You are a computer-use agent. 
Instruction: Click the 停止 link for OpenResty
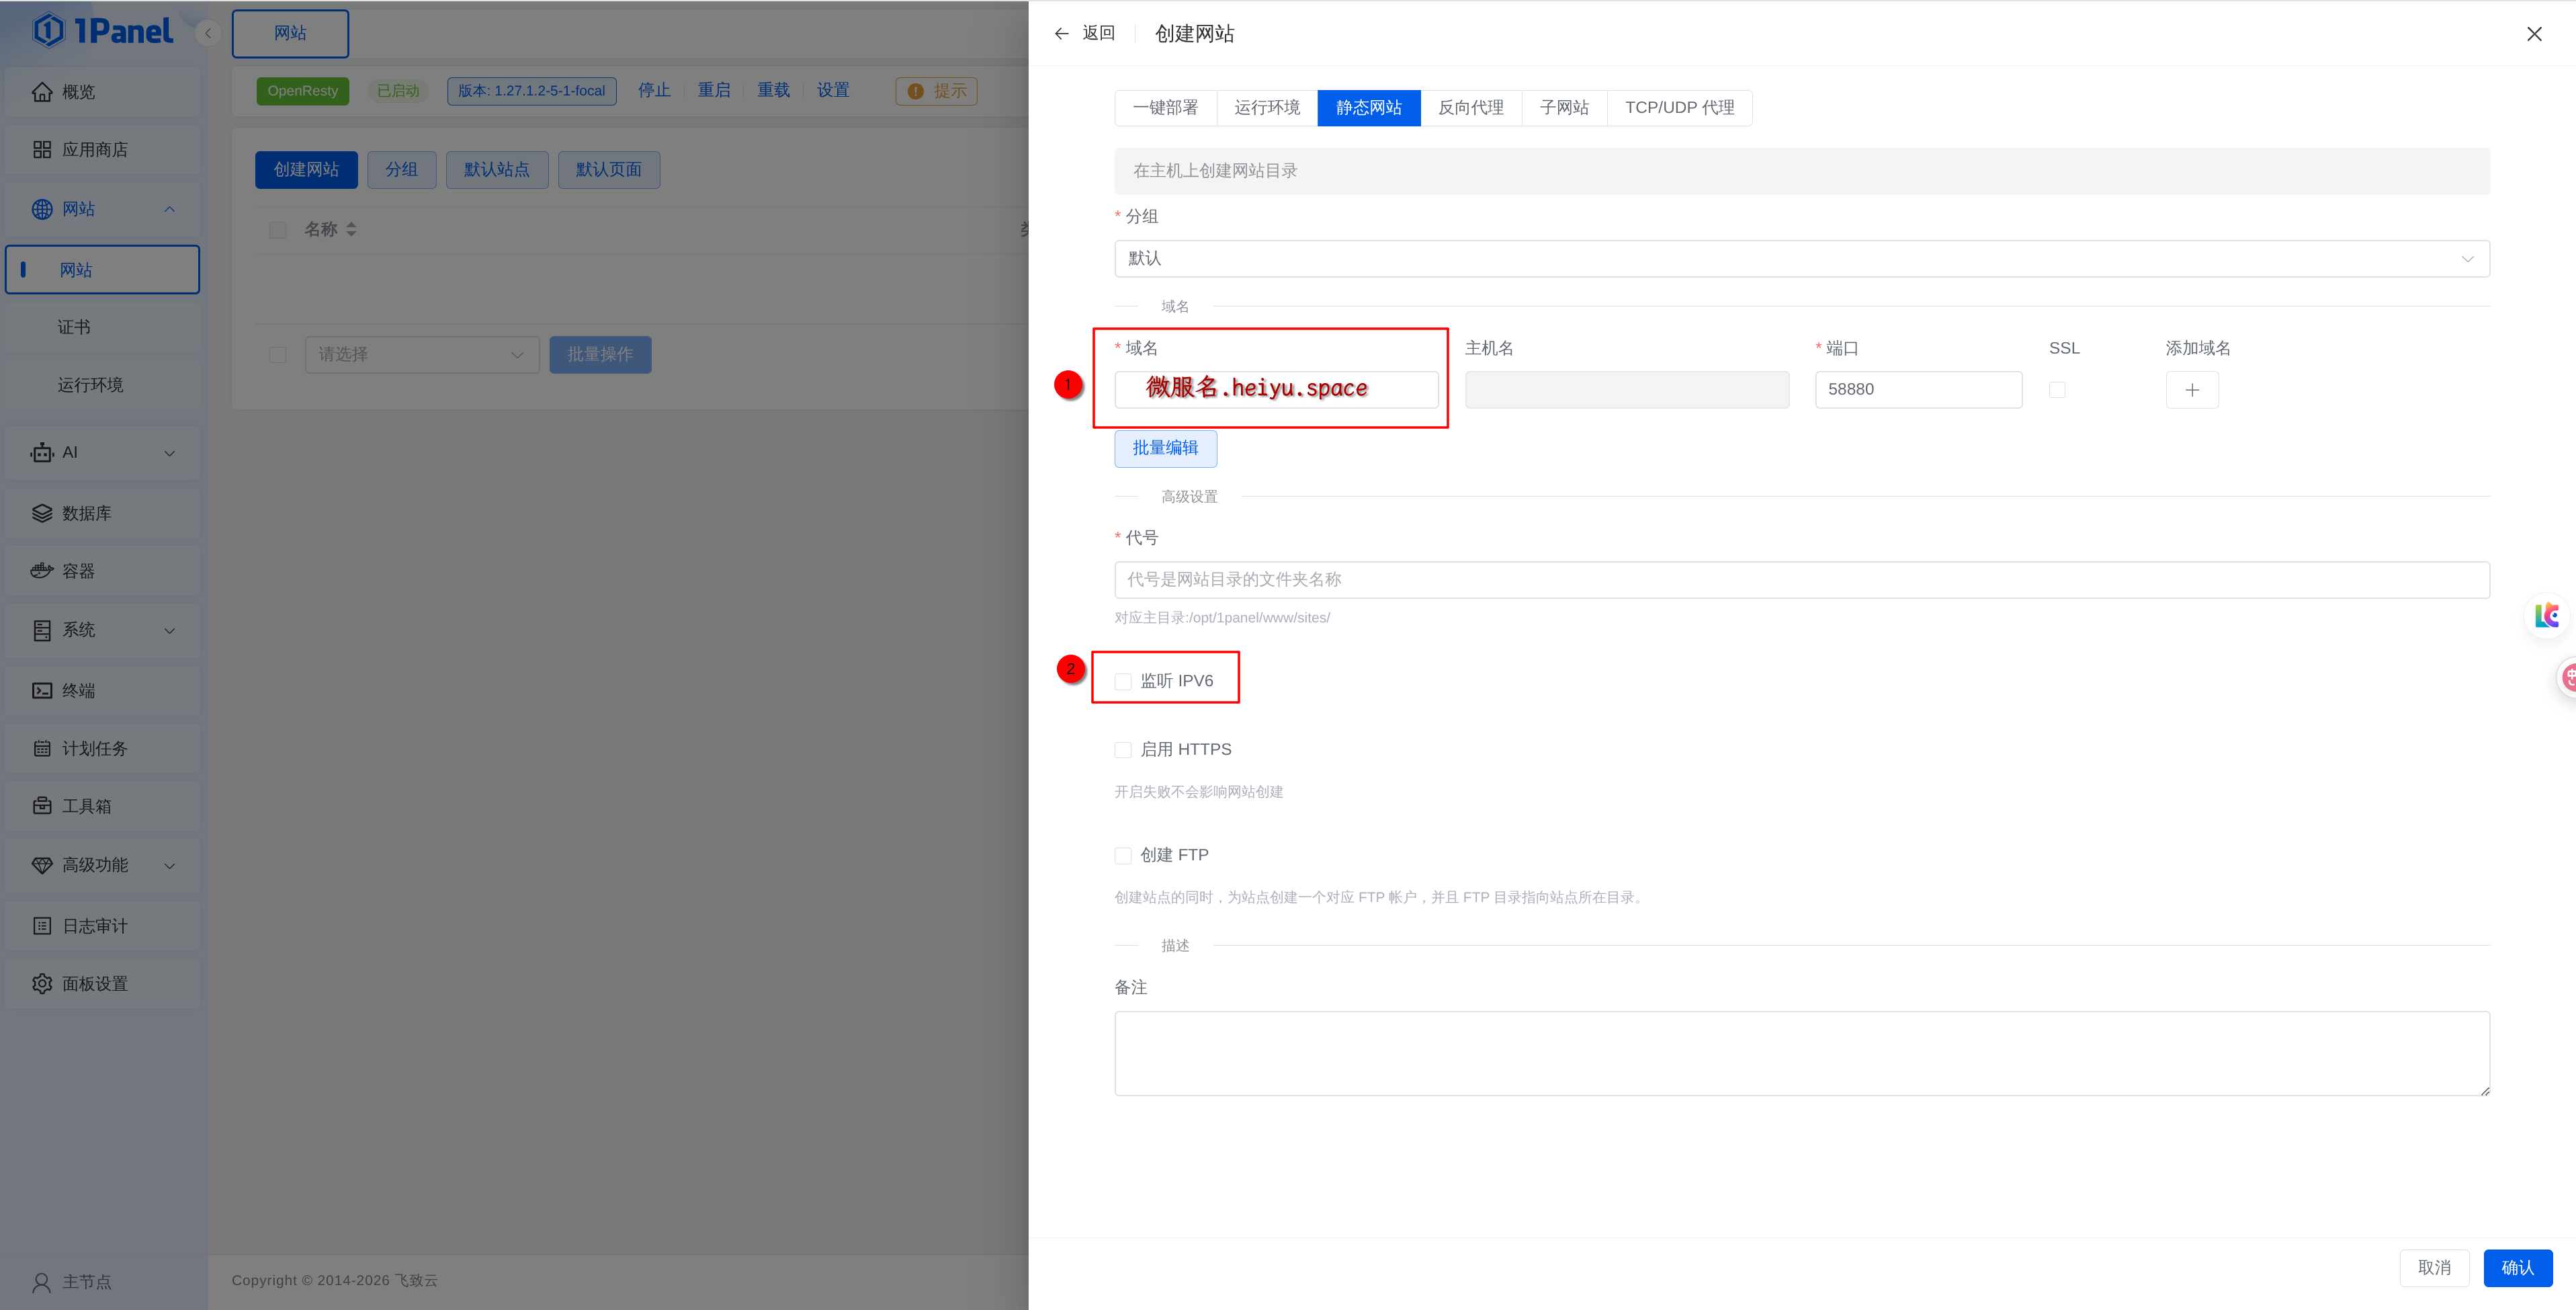[654, 91]
